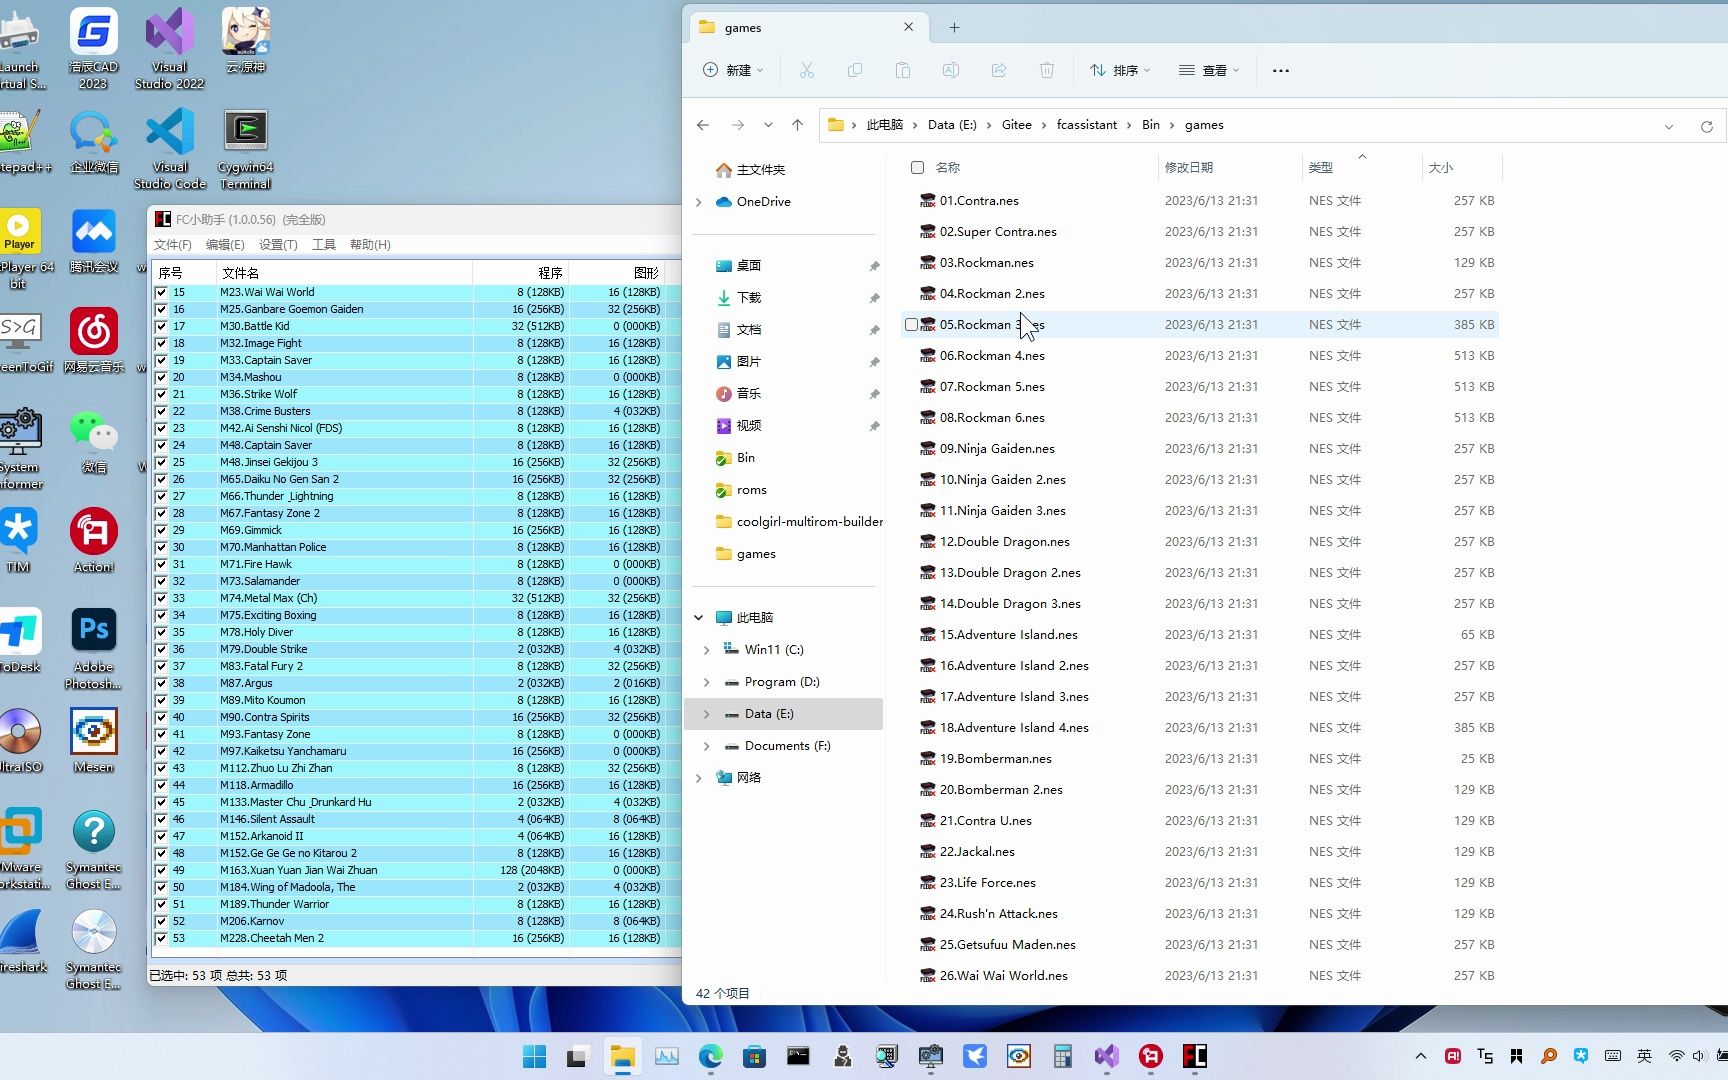Open the 排序 sort dropdown
The height and width of the screenshot is (1080, 1728).
pyautogui.click(x=1120, y=70)
